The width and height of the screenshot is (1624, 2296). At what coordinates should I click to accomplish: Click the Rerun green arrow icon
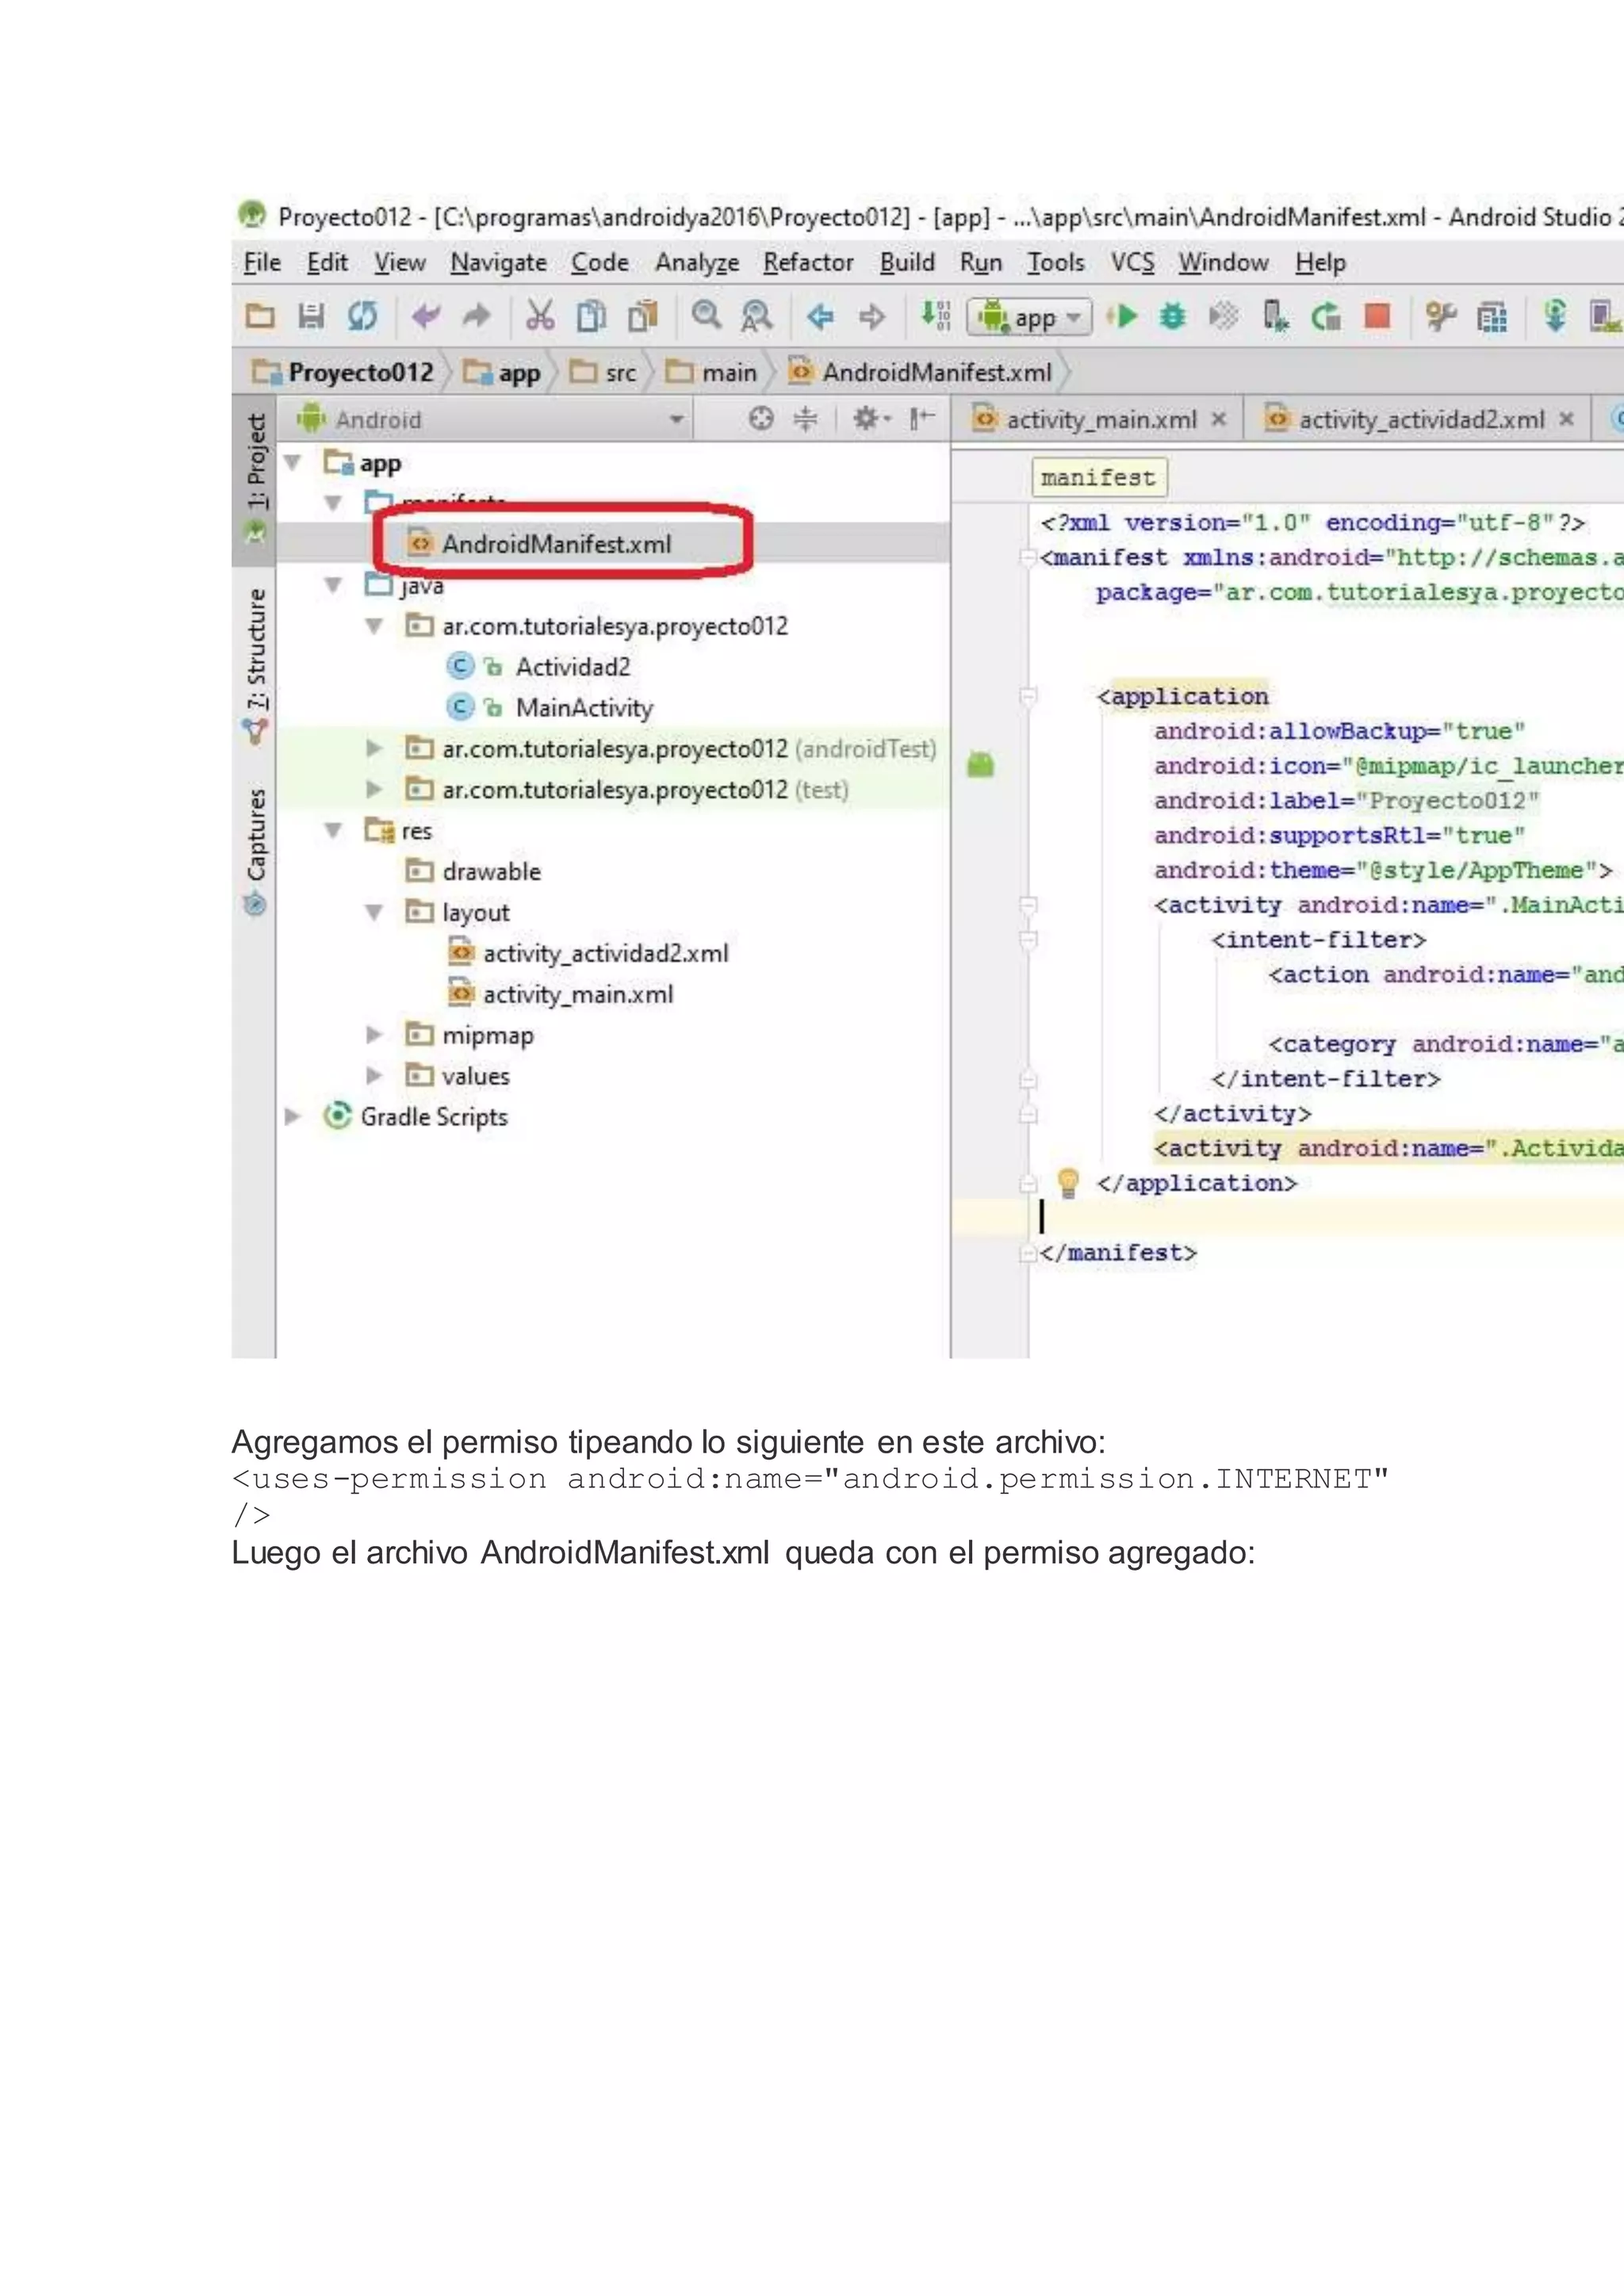pos(1326,316)
